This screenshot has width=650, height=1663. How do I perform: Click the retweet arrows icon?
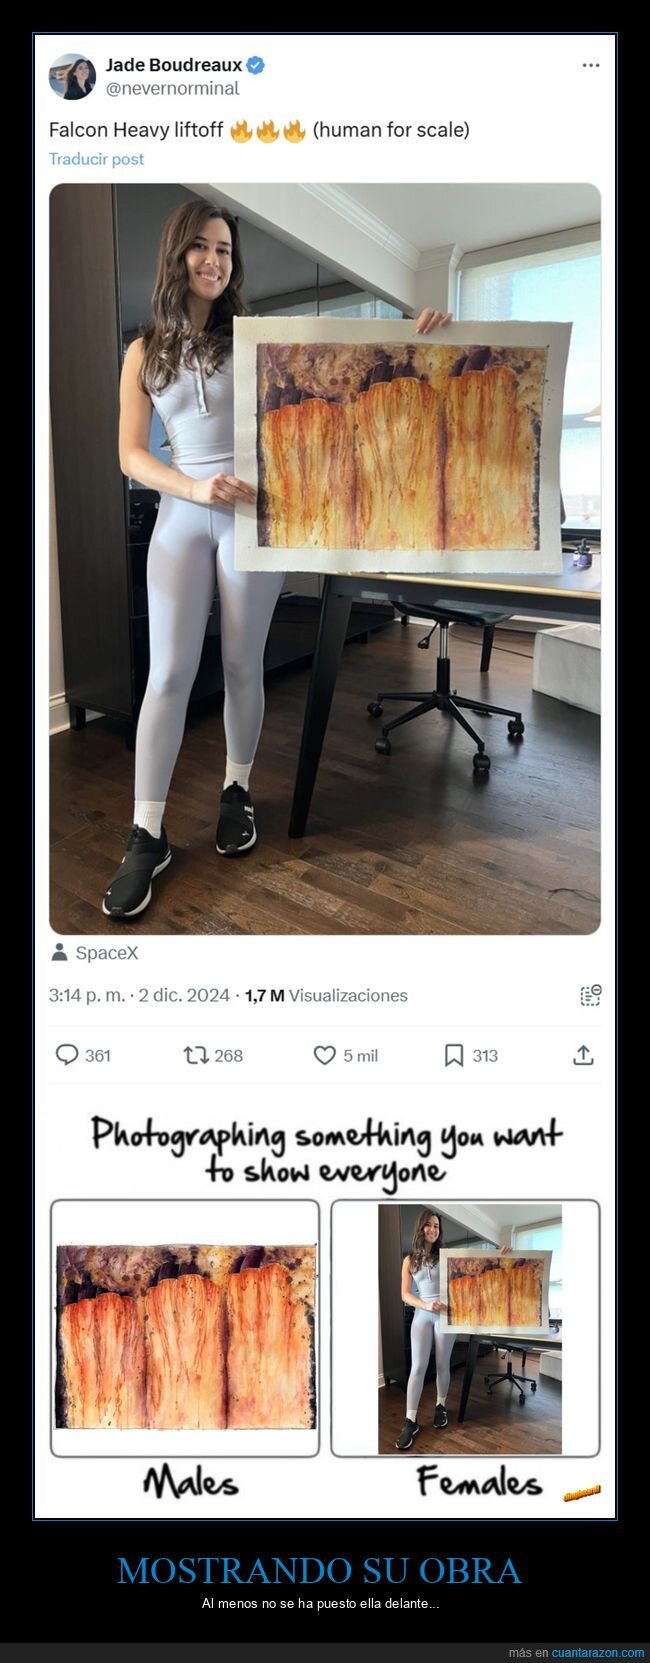point(195,1055)
